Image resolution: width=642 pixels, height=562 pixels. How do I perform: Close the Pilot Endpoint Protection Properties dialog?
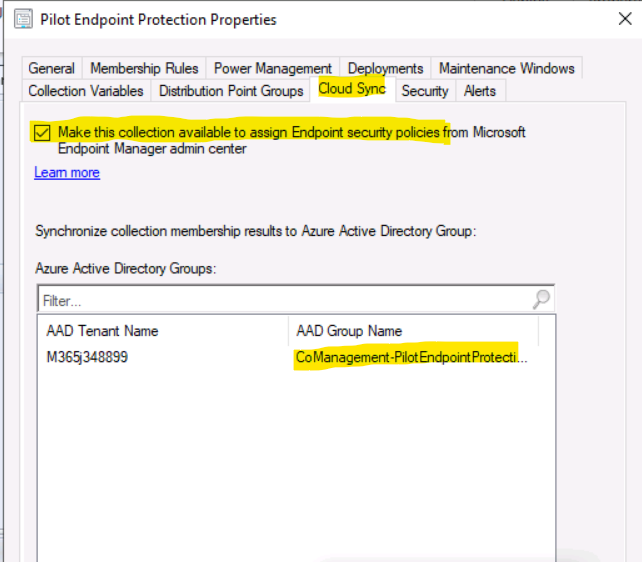click(625, 19)
